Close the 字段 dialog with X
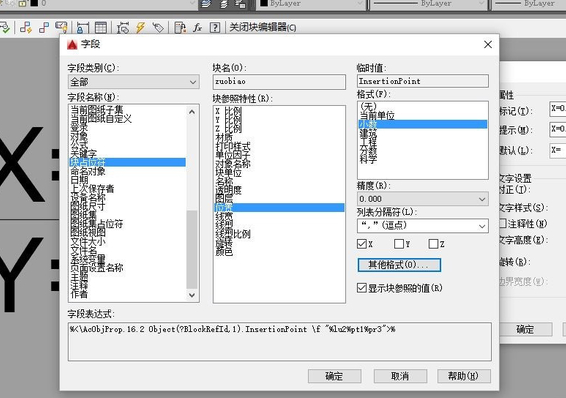The image size is (566, 398). pyautogui.click(x=488, y=44)
